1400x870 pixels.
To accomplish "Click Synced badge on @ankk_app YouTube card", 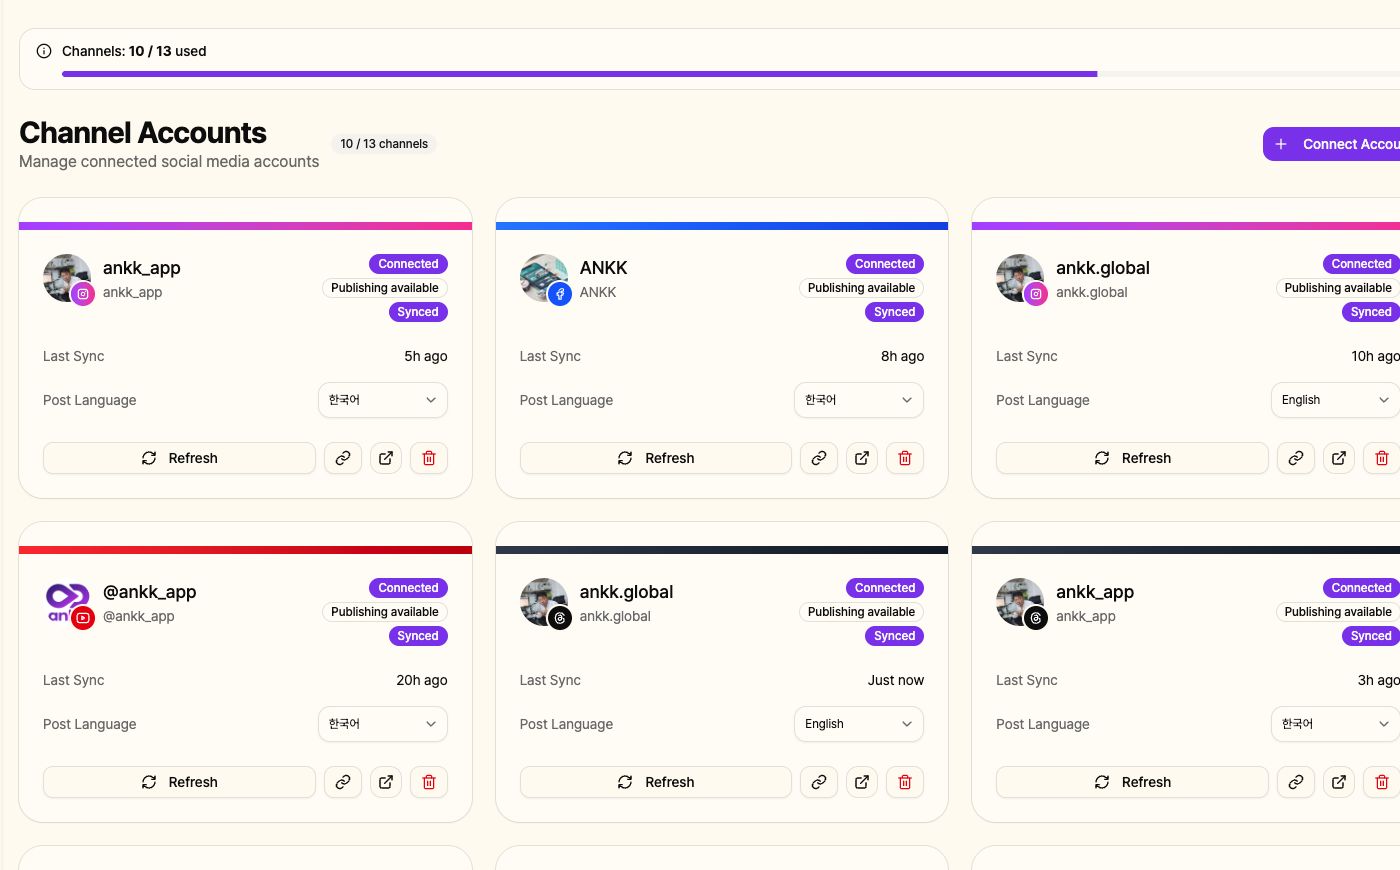I will click(418, 636).
